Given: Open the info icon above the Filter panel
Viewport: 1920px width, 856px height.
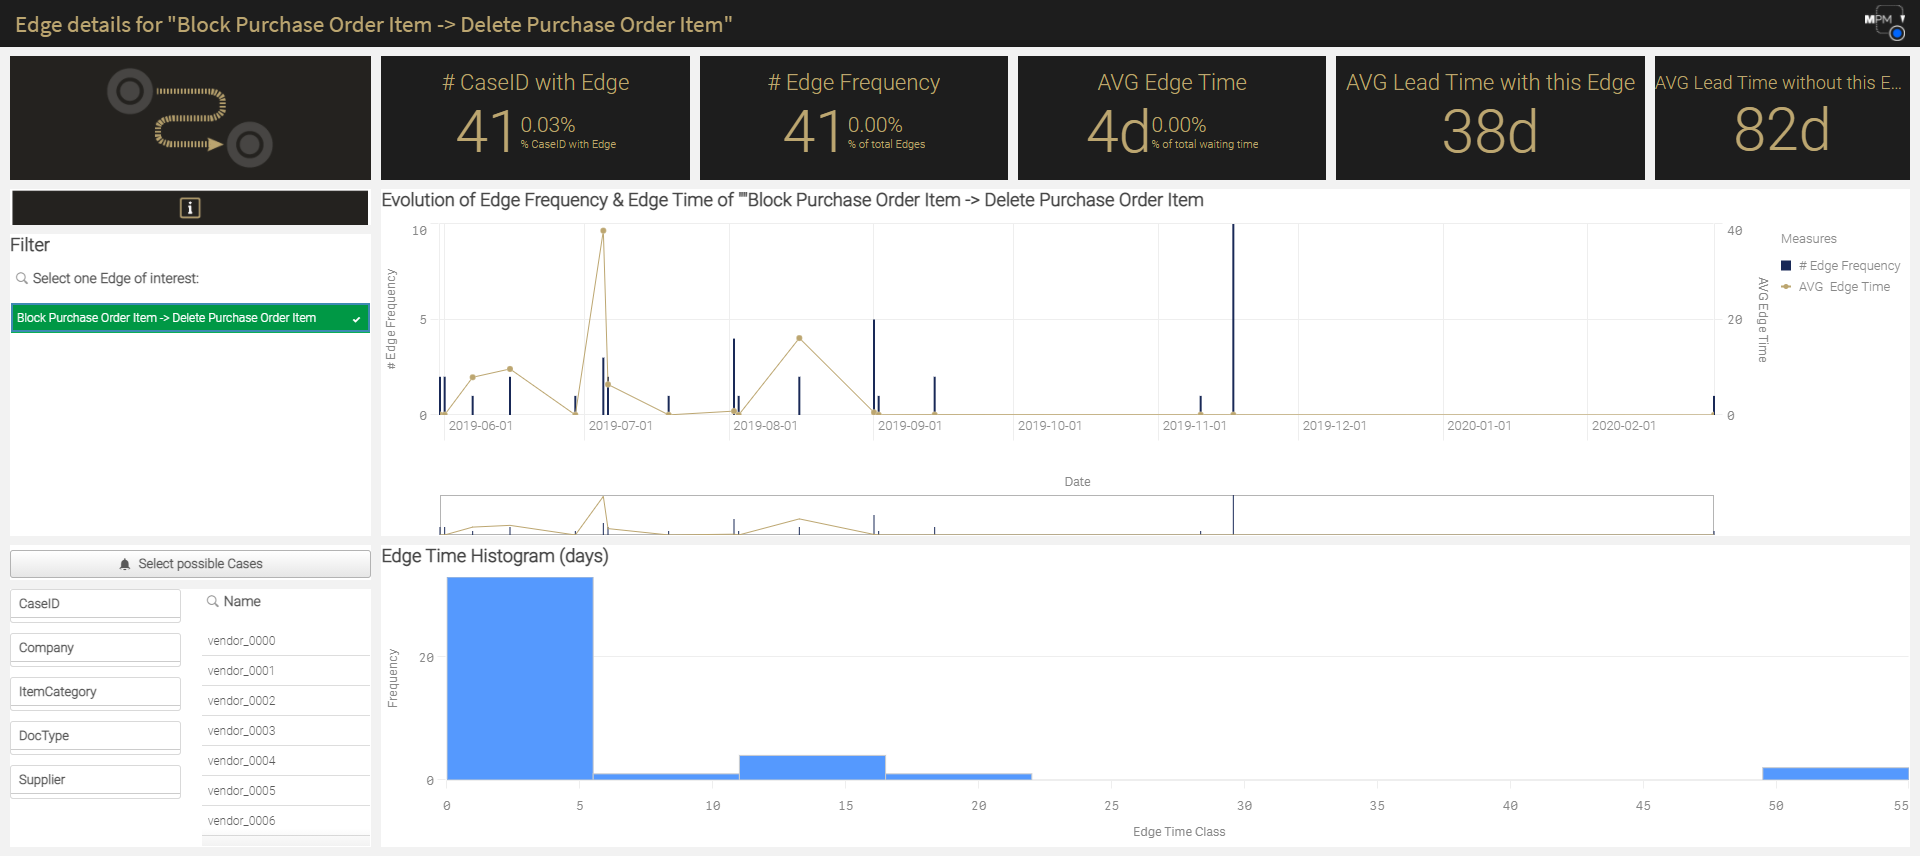Looking at the screenshot, I should (190, 208).
